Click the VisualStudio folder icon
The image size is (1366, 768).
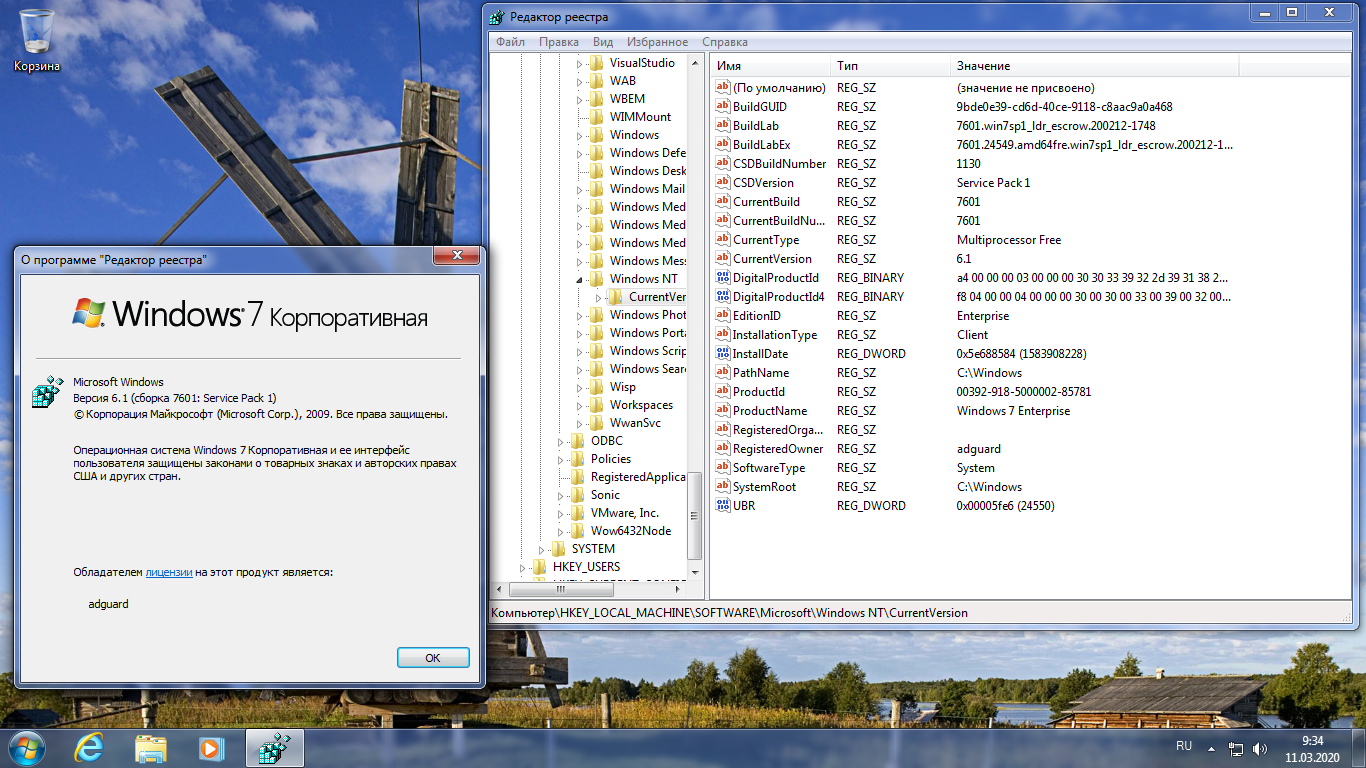(x=596, y=63)
